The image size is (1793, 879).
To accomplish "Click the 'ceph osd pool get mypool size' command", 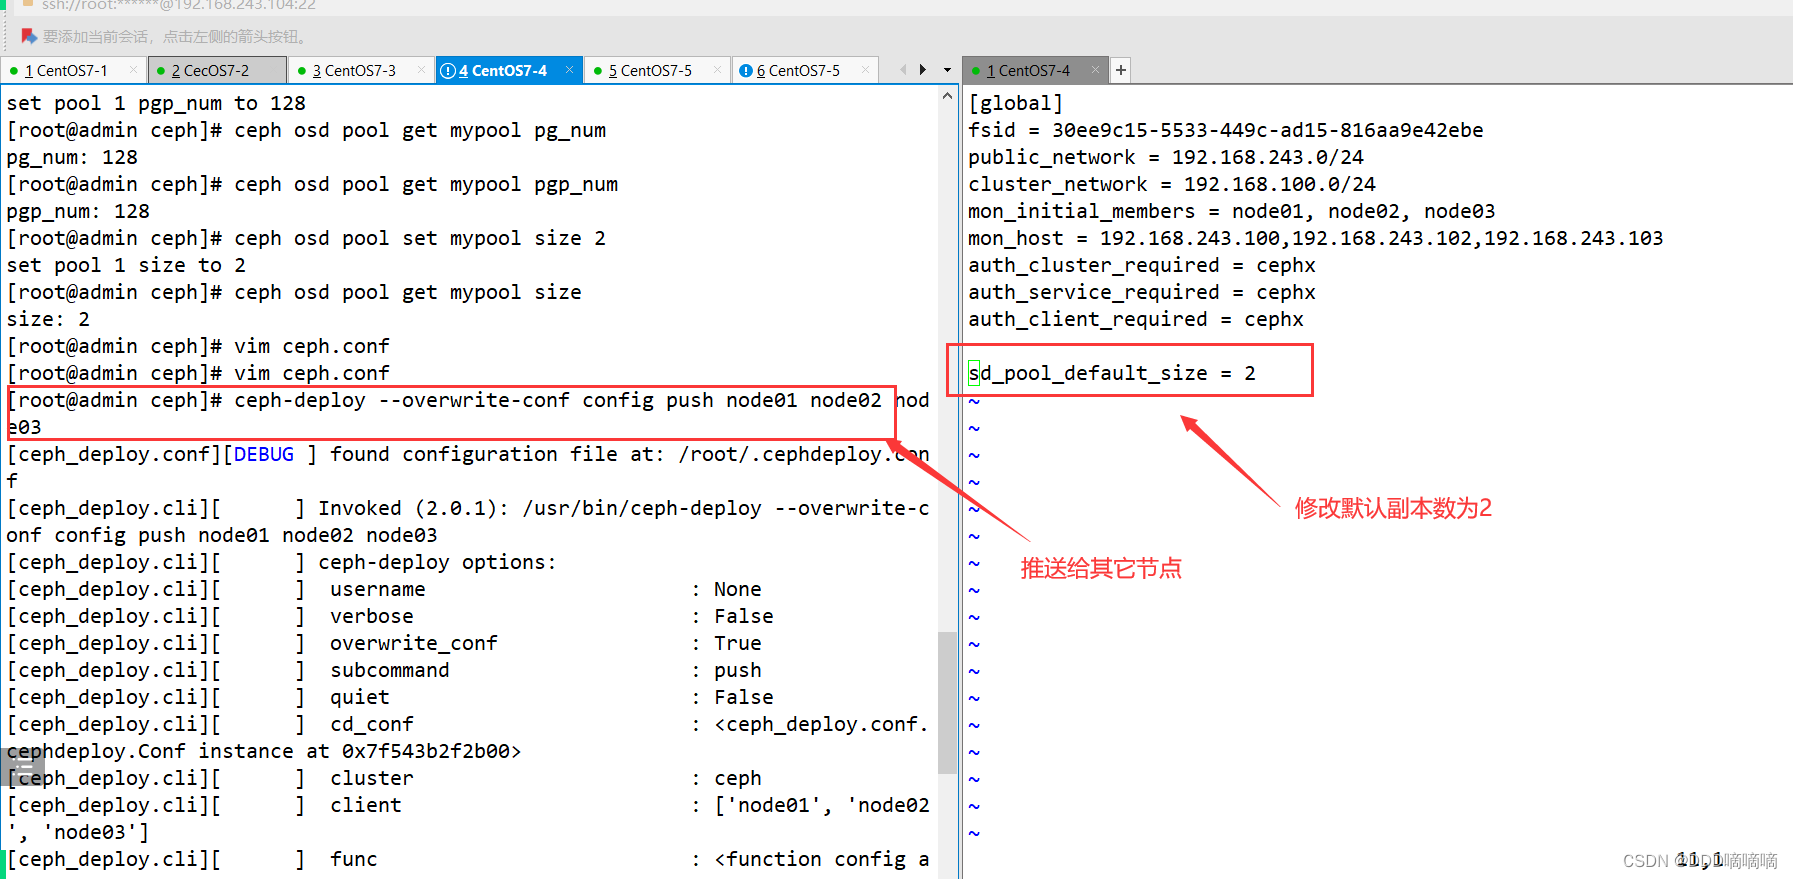I will tap(408, 292).
